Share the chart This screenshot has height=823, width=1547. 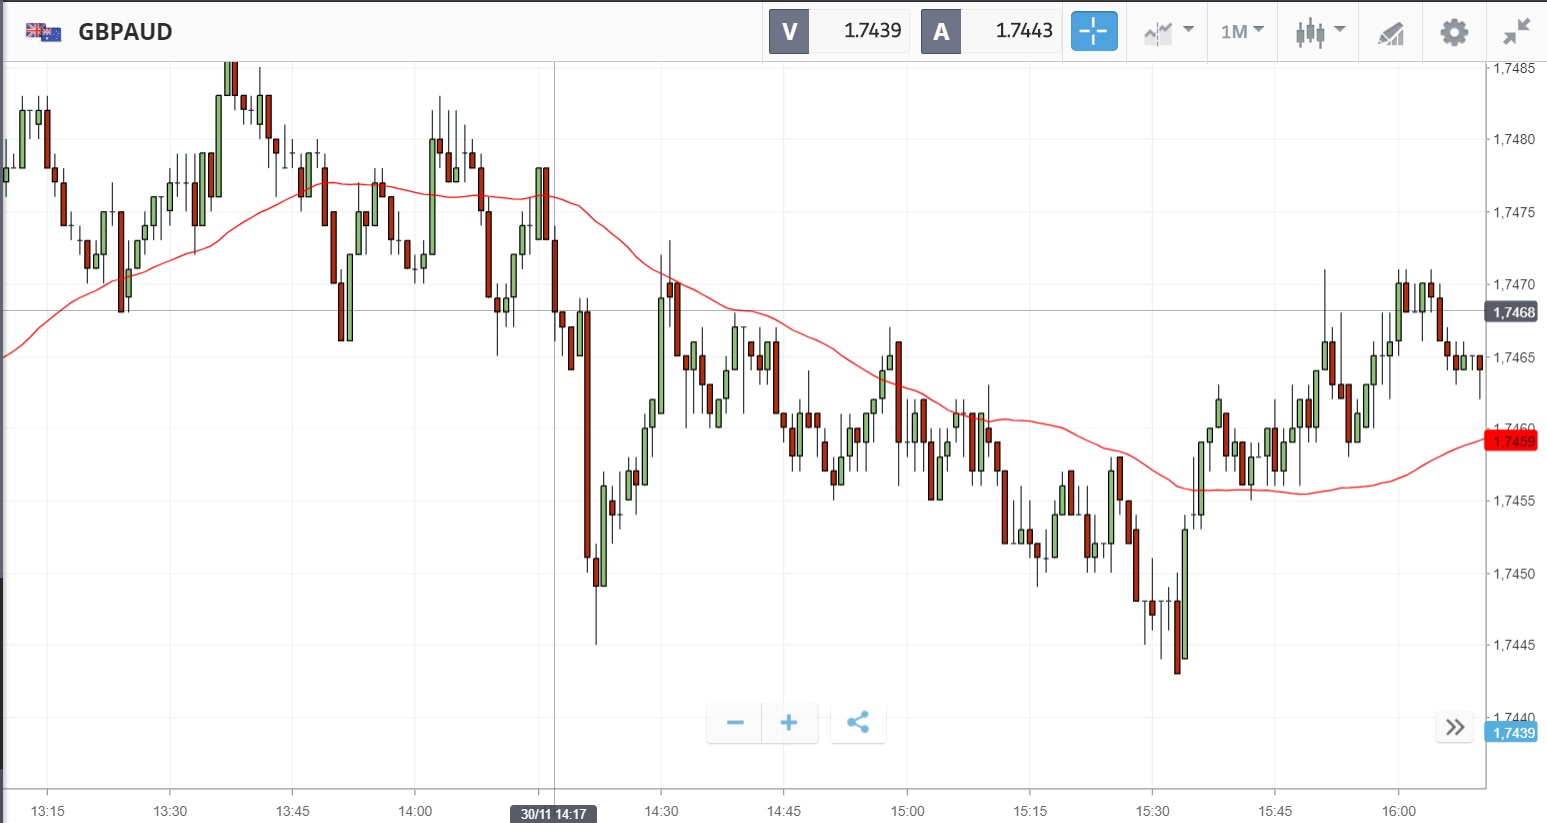(x=858, y=723)
